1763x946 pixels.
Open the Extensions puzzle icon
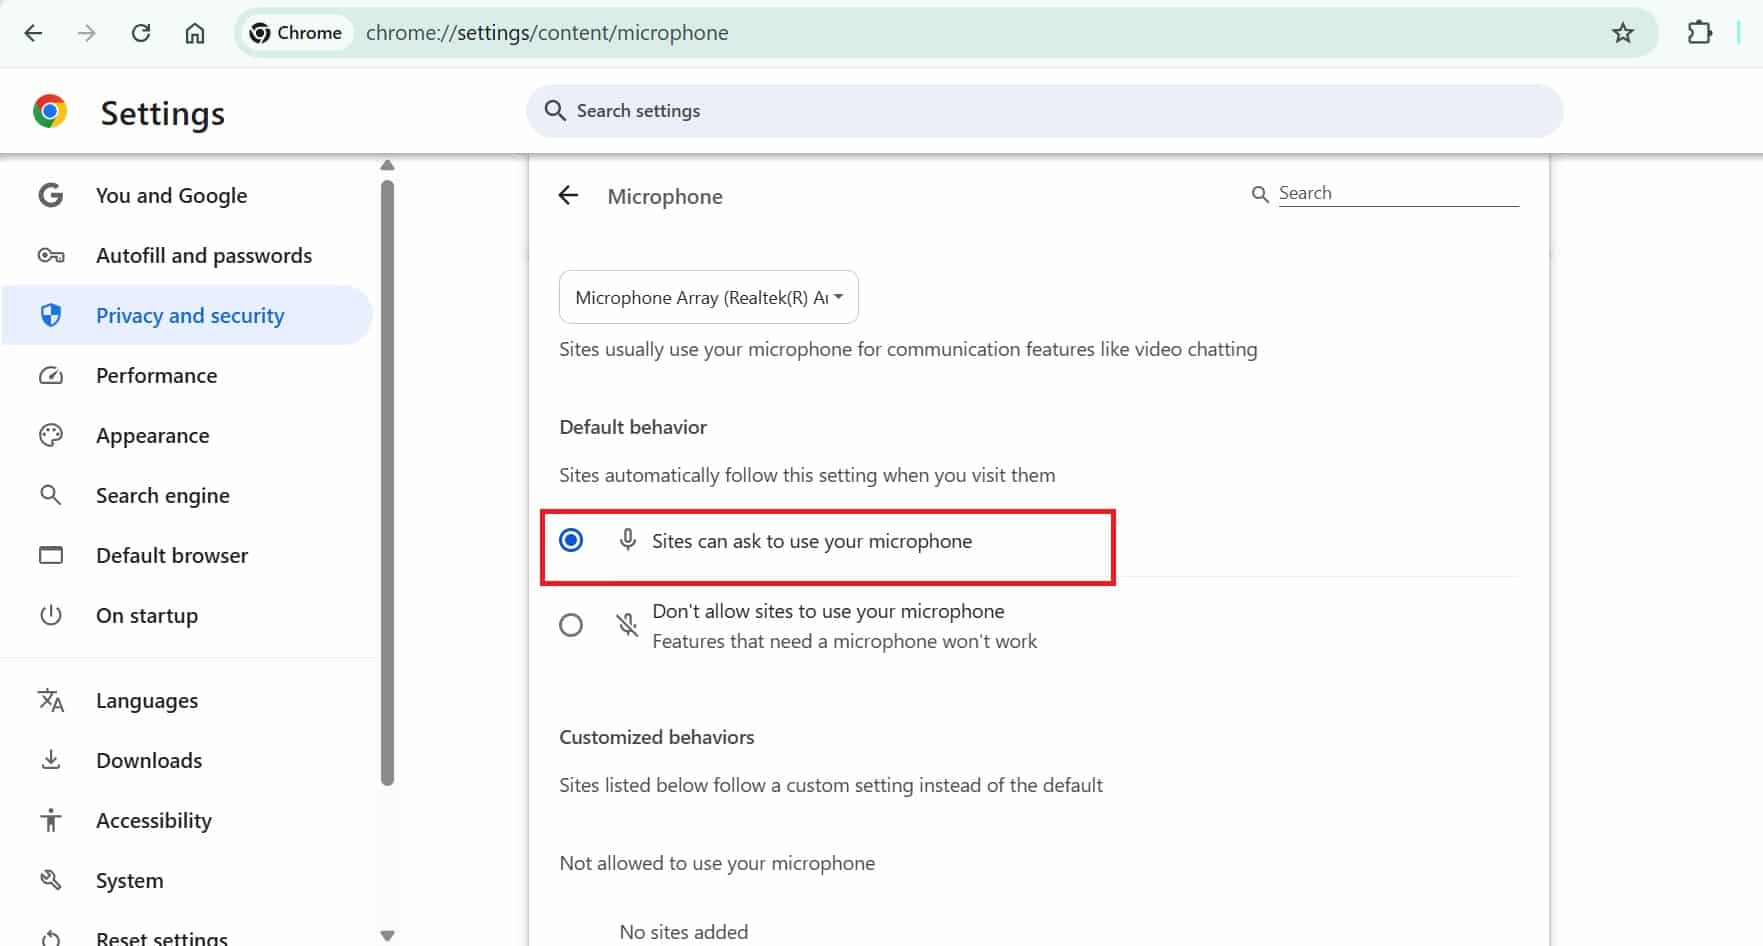(1699, 33)
